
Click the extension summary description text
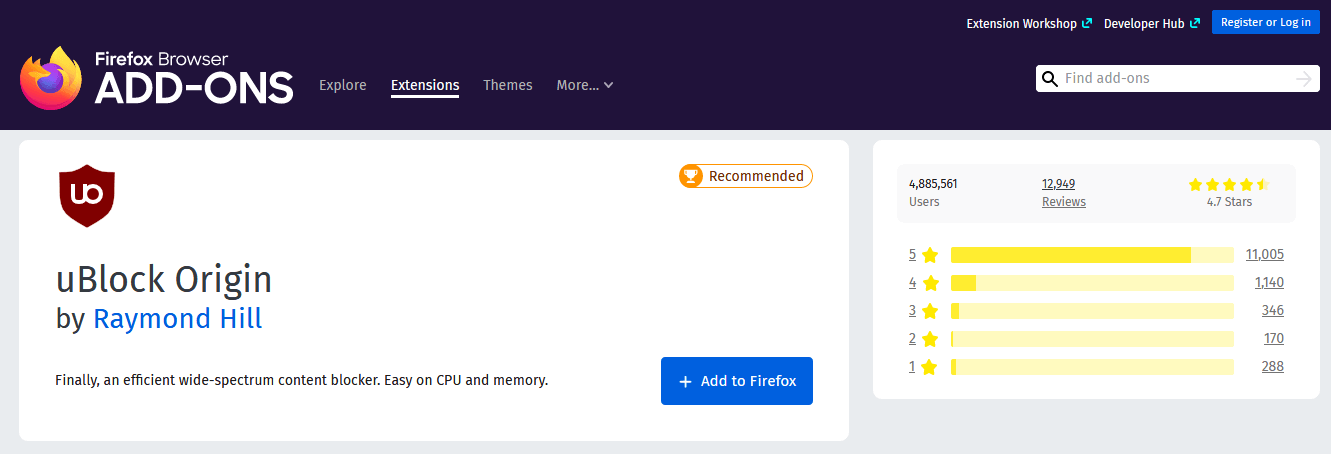(302, 381)
